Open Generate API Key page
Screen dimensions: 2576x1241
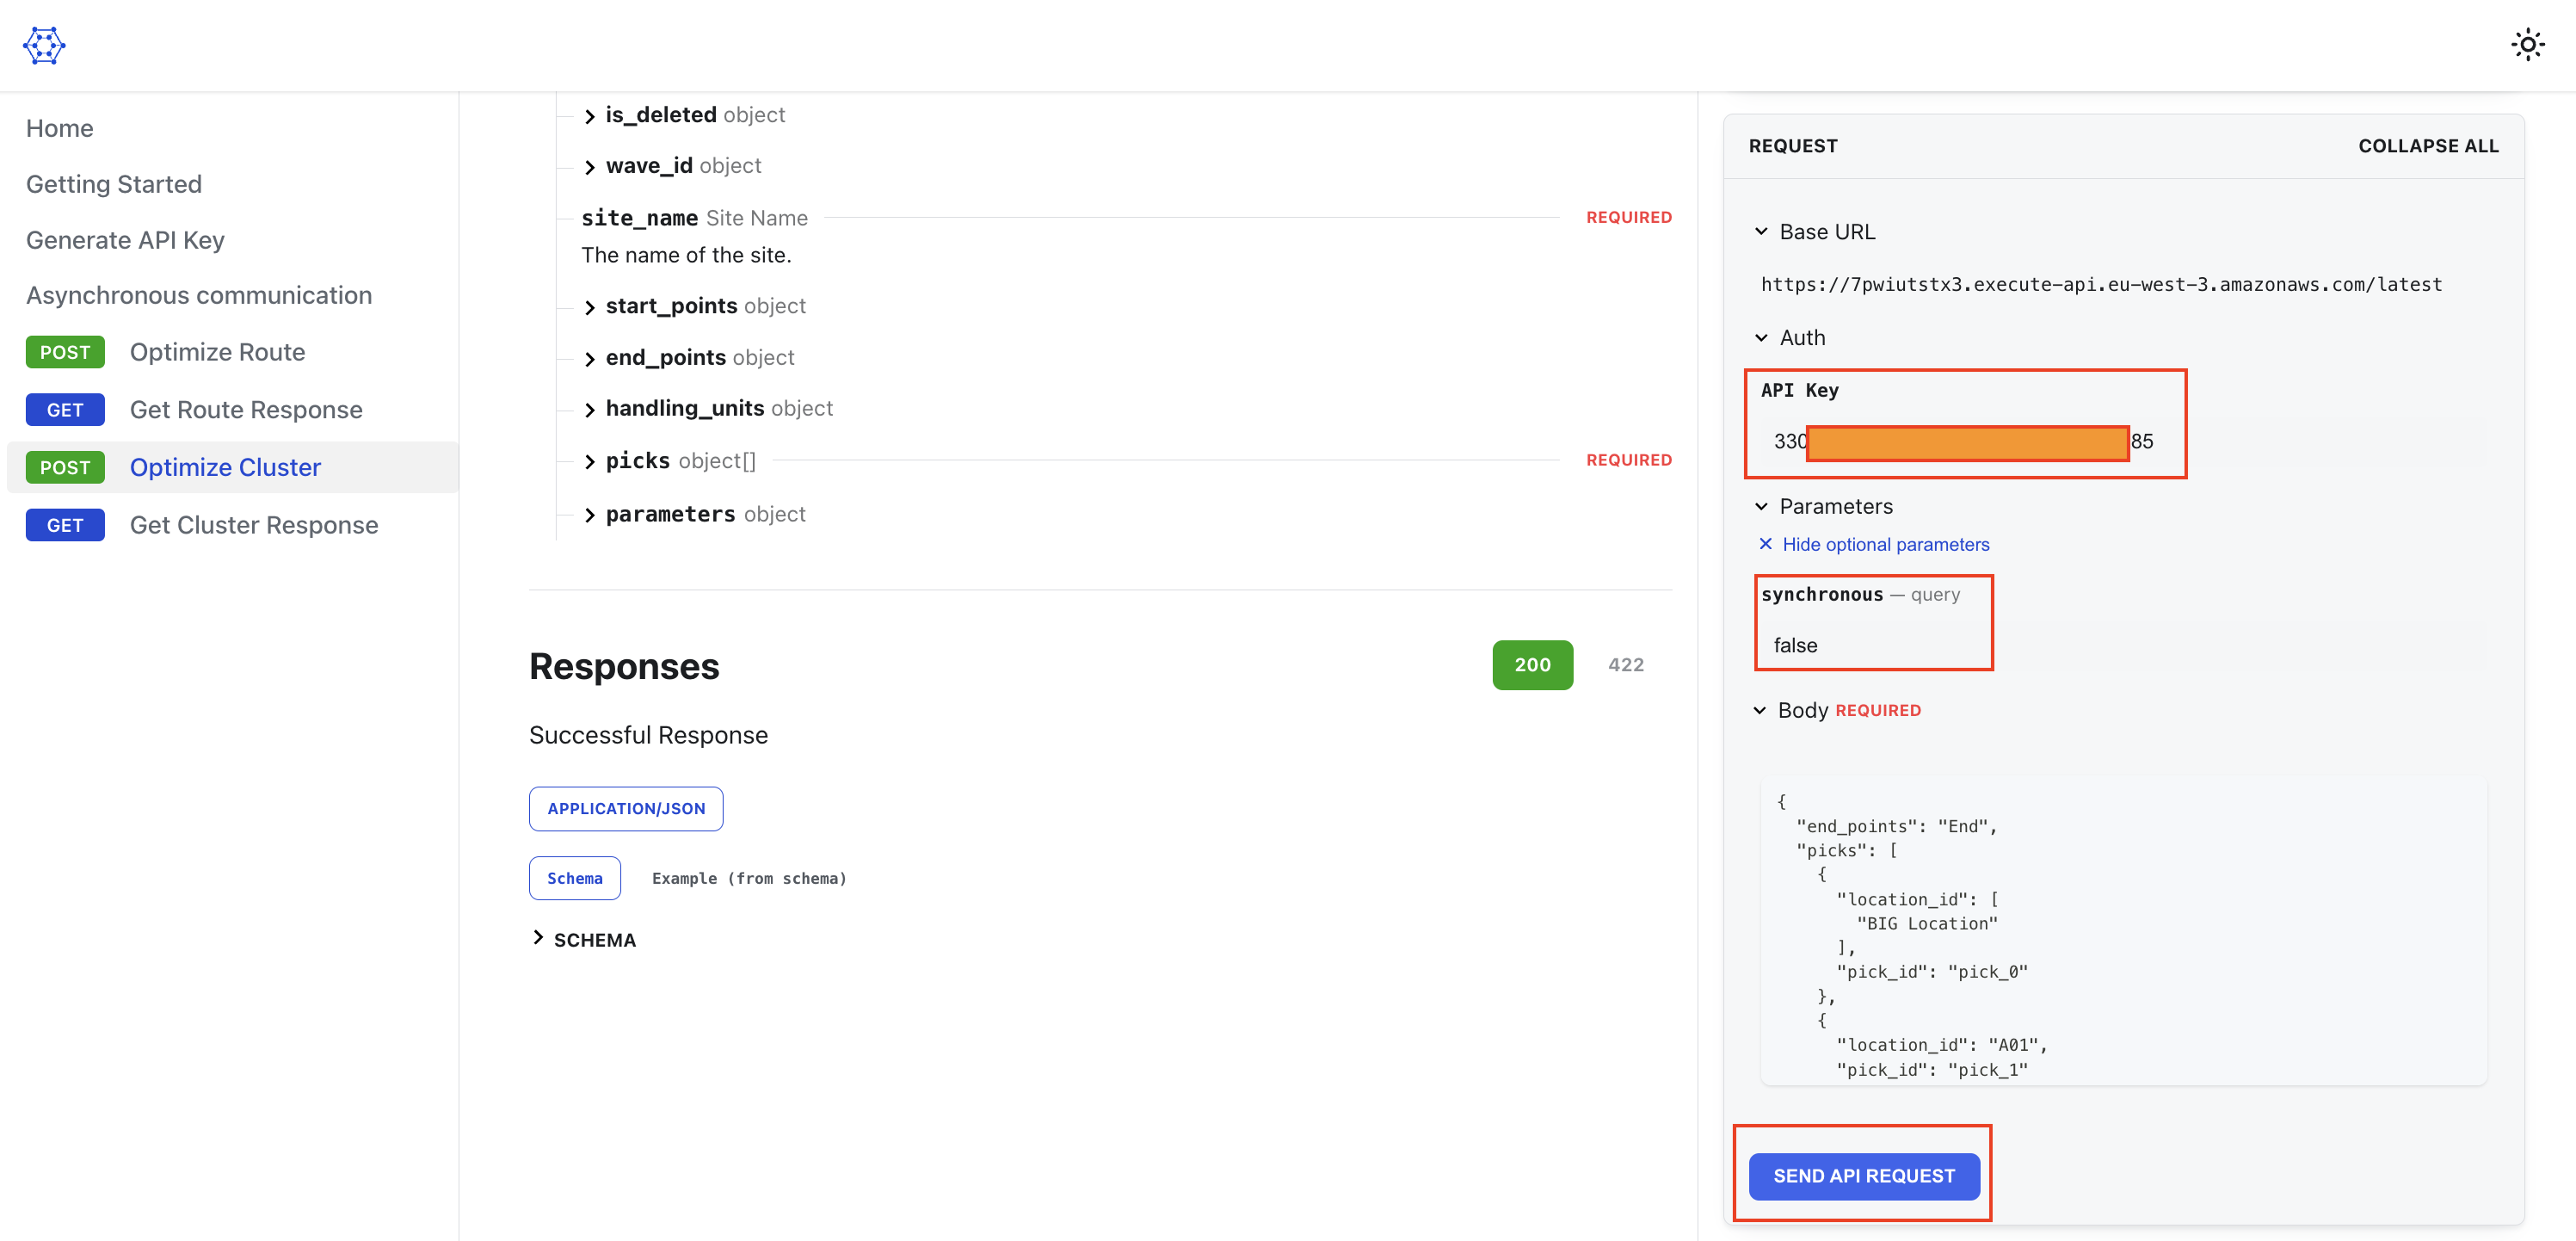[125, 240]
